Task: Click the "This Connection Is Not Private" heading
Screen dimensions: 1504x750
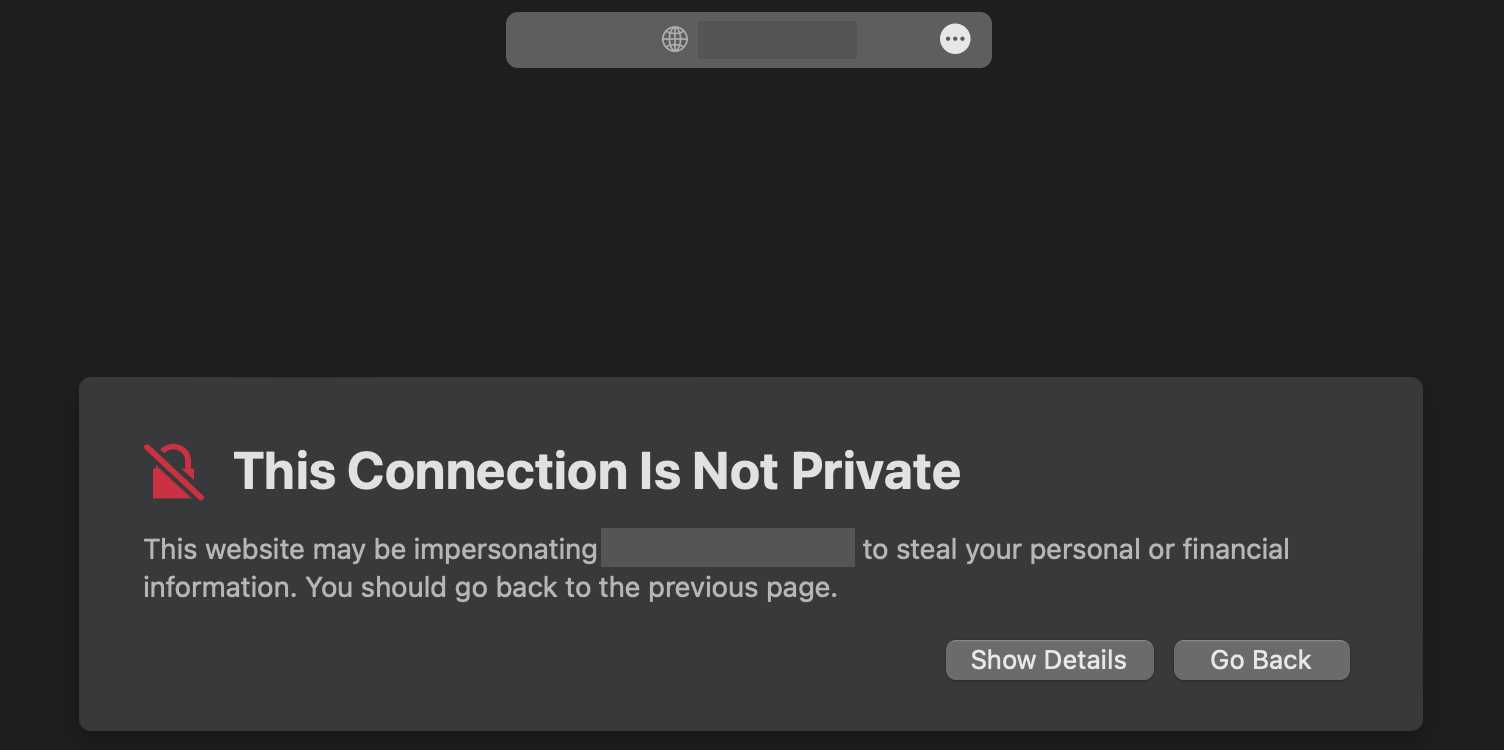Action: pyautogui.click(x=596, y=471)
